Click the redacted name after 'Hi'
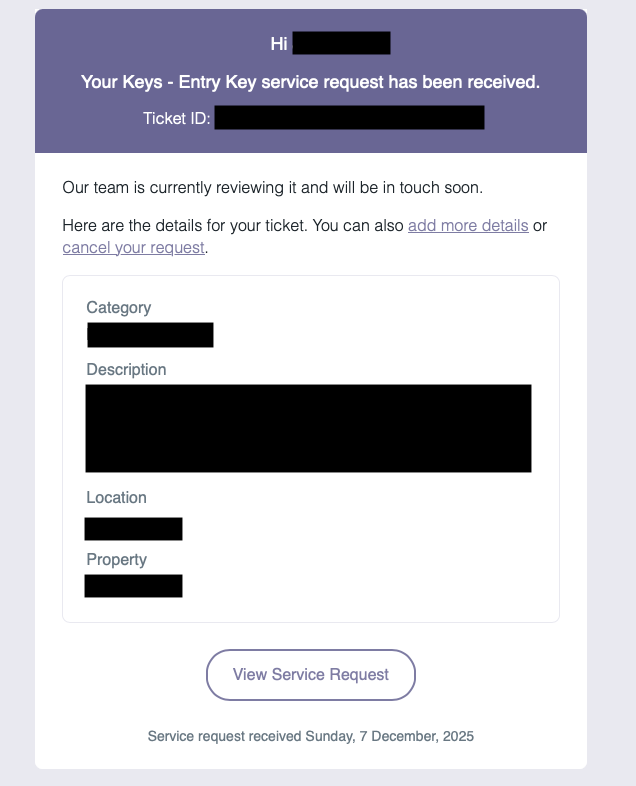636x786 pixels. pos(341,43)
